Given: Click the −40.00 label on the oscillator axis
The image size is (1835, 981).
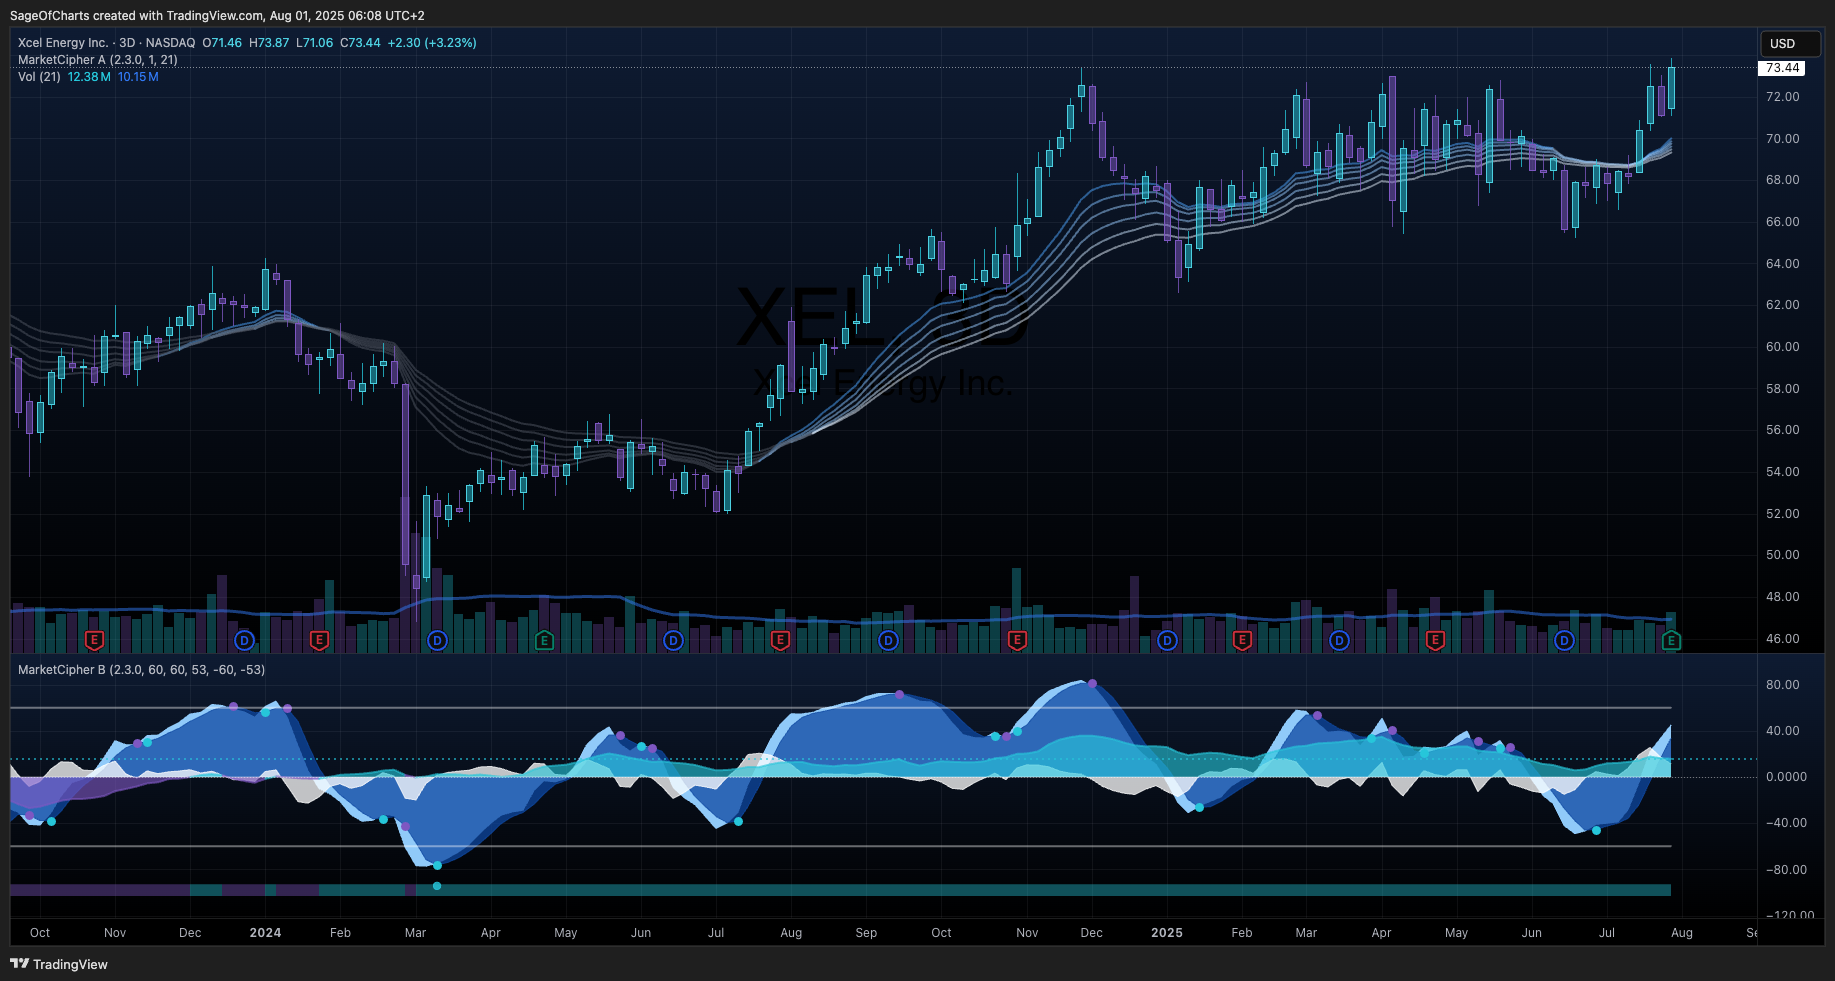Looking at the screenshot, I should coord(1785,823).
